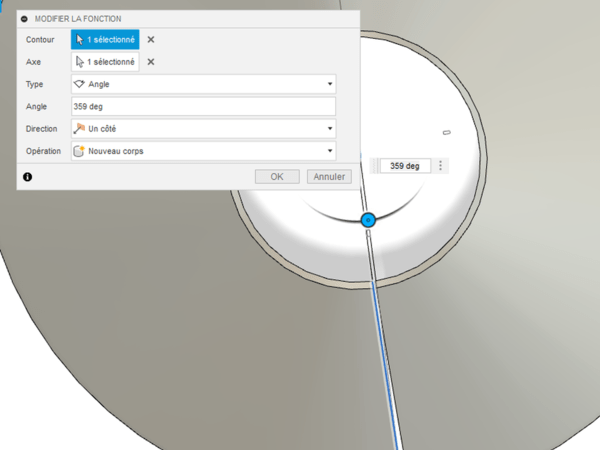This screenshot has height=450, width=600.
Task: Click the Angle input field in dialog
Action: [x=203, y=107]
